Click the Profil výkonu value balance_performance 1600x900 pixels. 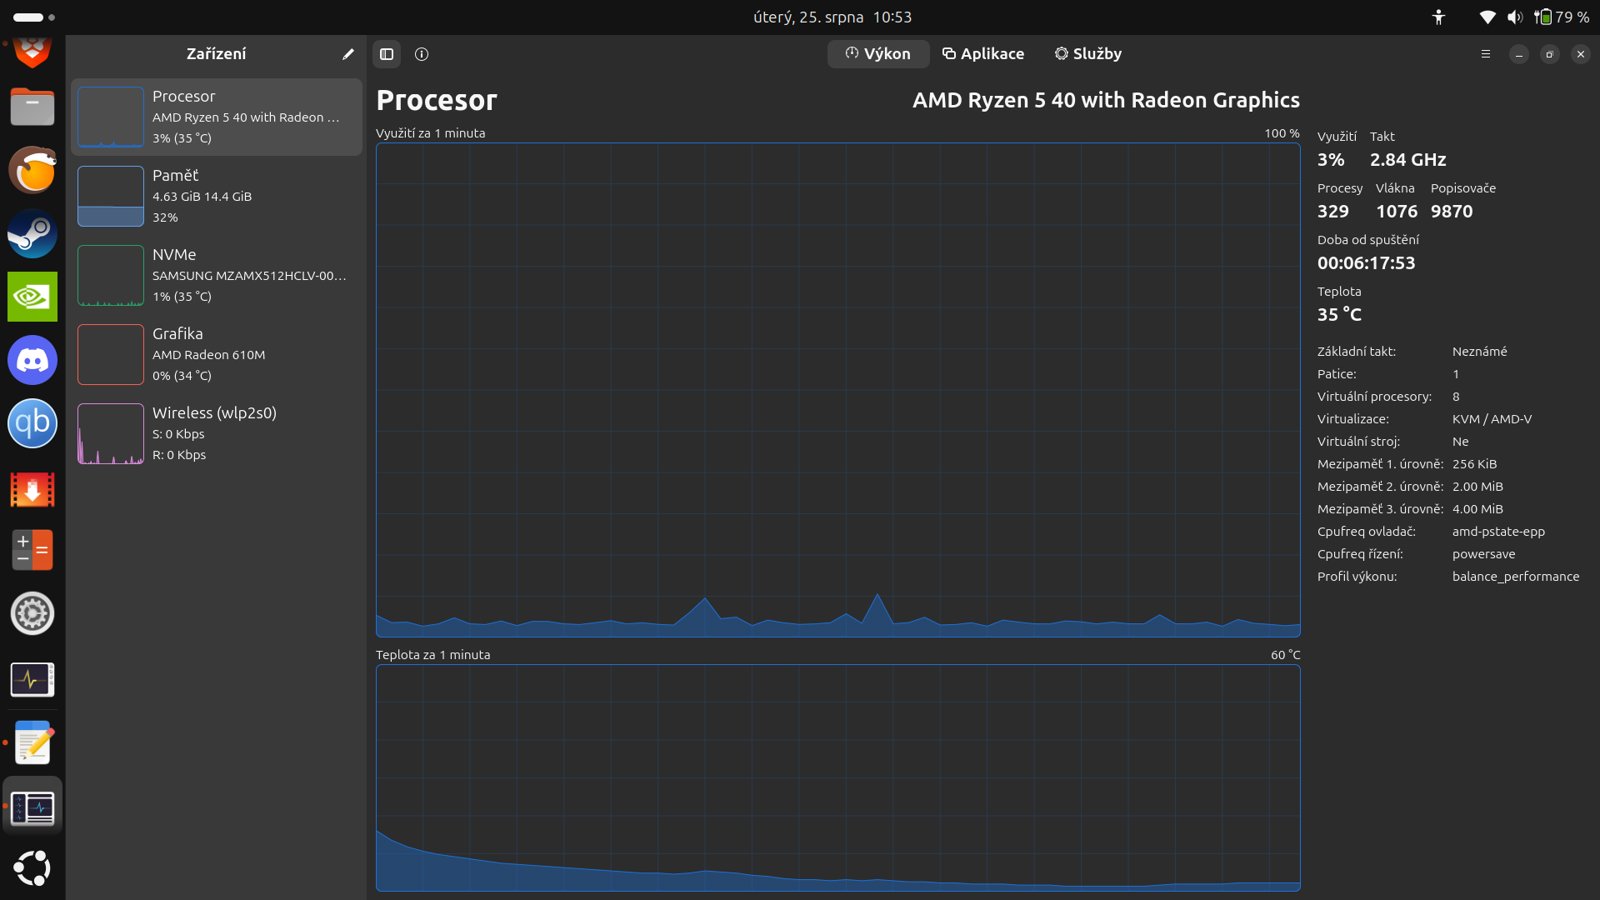(1516, 577)
